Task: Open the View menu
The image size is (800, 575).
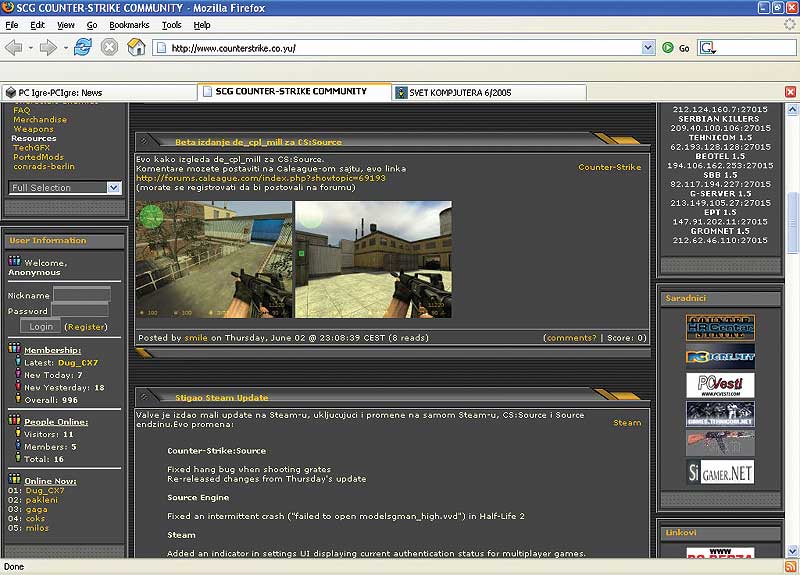Action: [x=66, y=25]
